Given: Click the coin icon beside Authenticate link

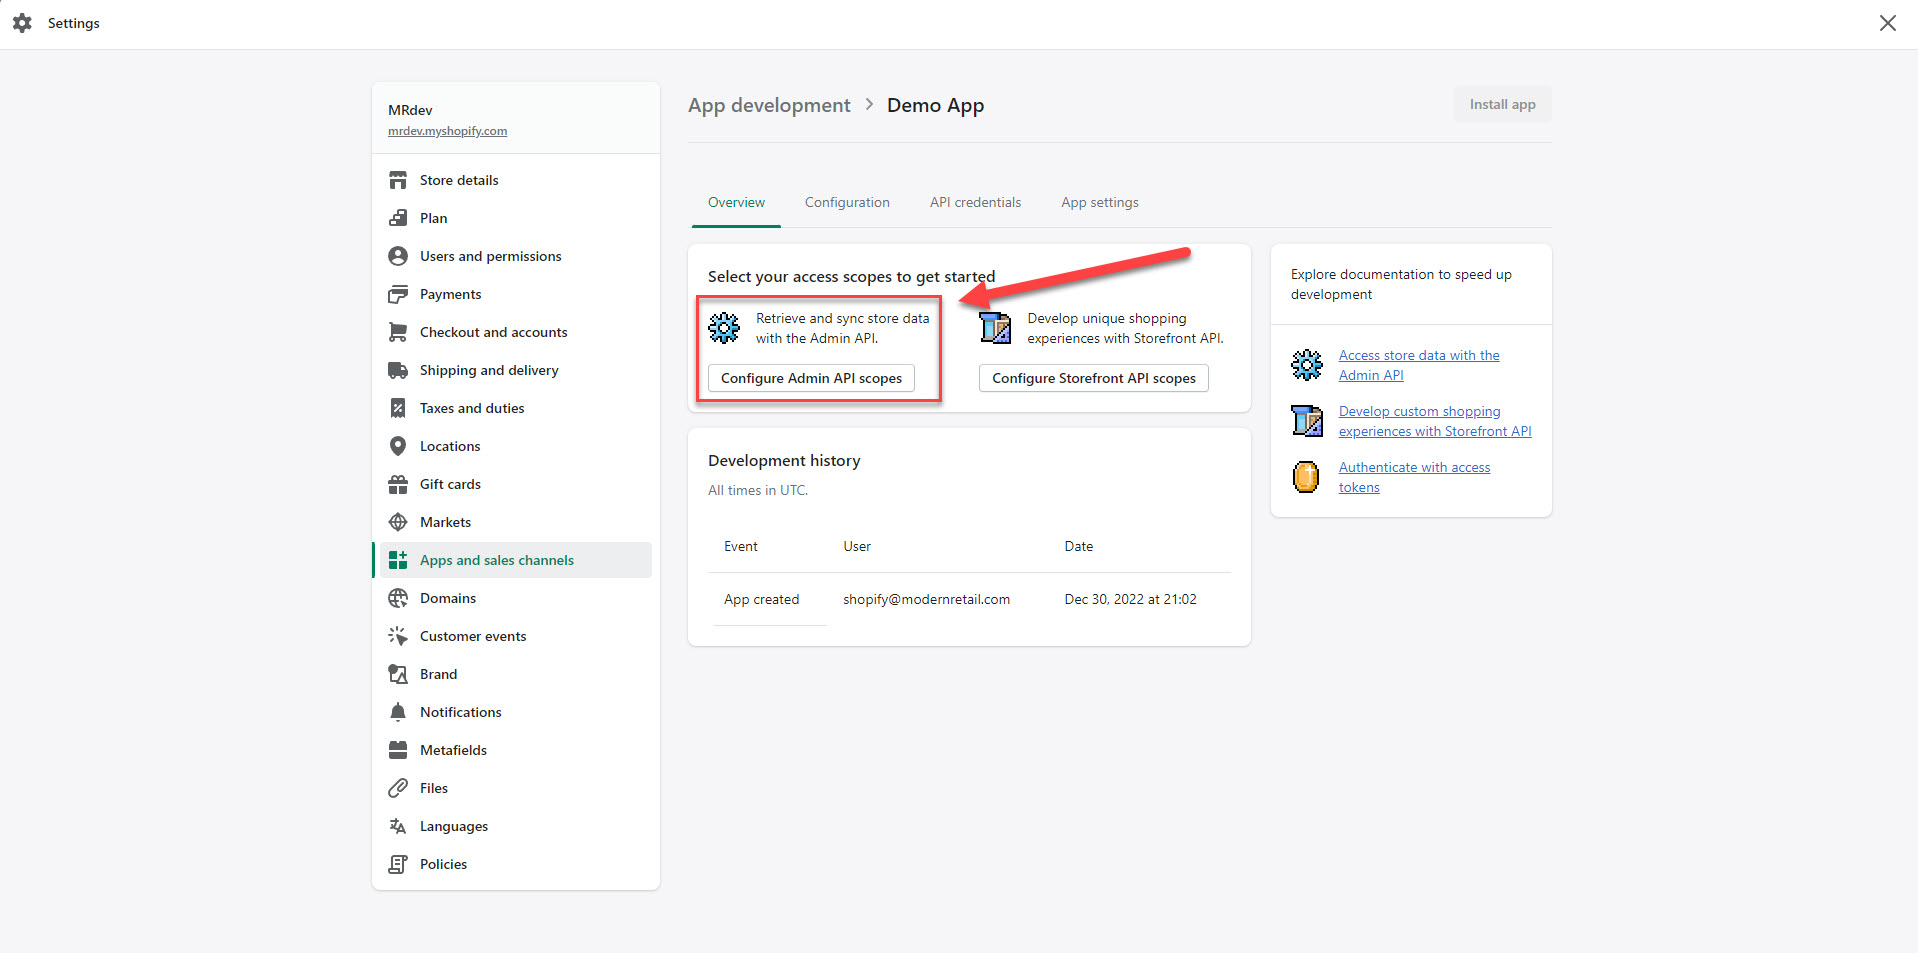Looking at the screenshot, I should point(1306,477).
